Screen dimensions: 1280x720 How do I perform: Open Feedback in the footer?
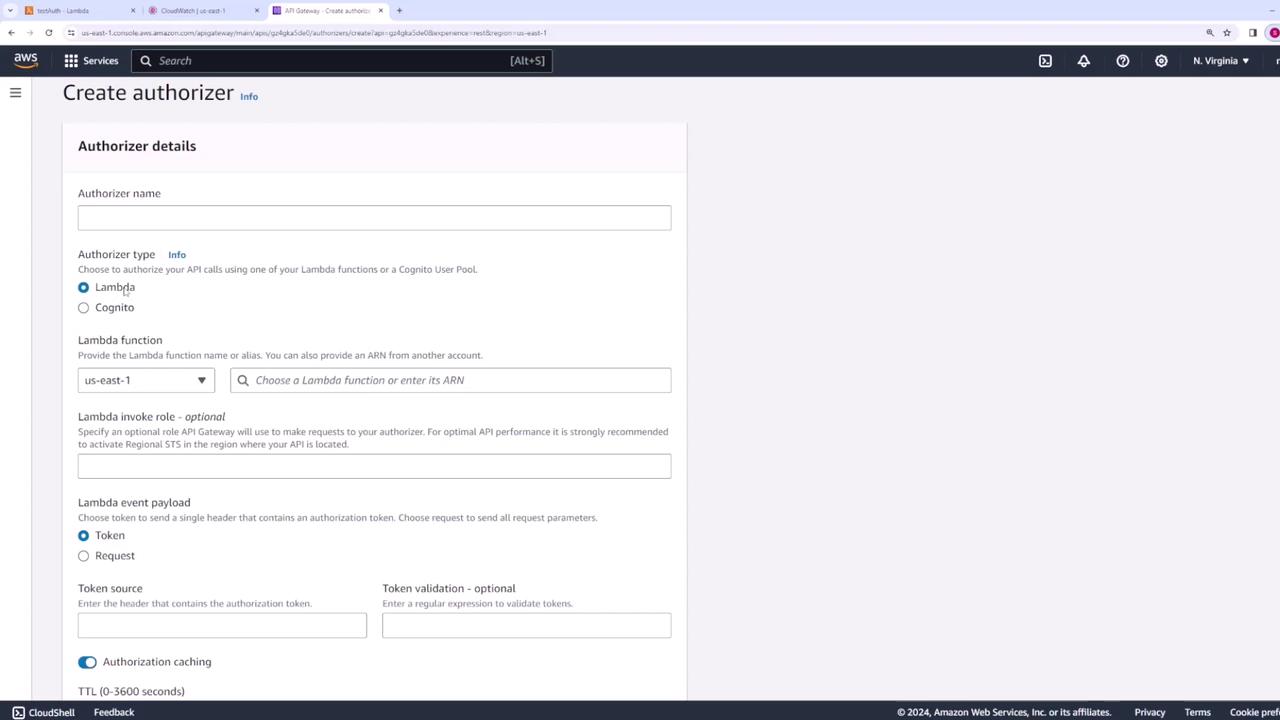(x=114, y=712)
